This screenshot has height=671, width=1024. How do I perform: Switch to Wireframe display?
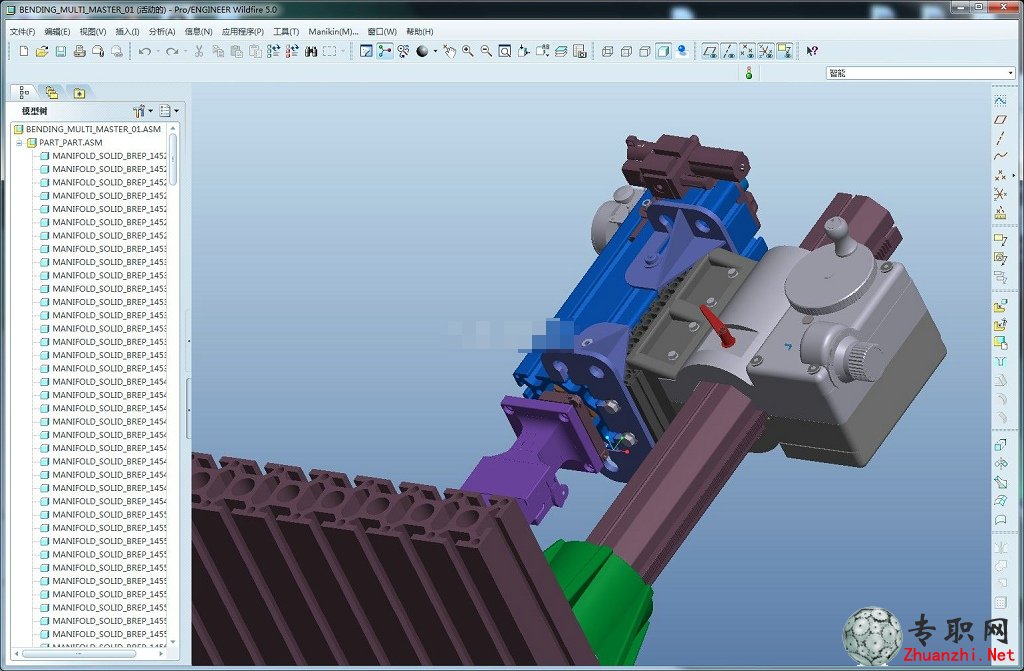(x=607, y=51)
